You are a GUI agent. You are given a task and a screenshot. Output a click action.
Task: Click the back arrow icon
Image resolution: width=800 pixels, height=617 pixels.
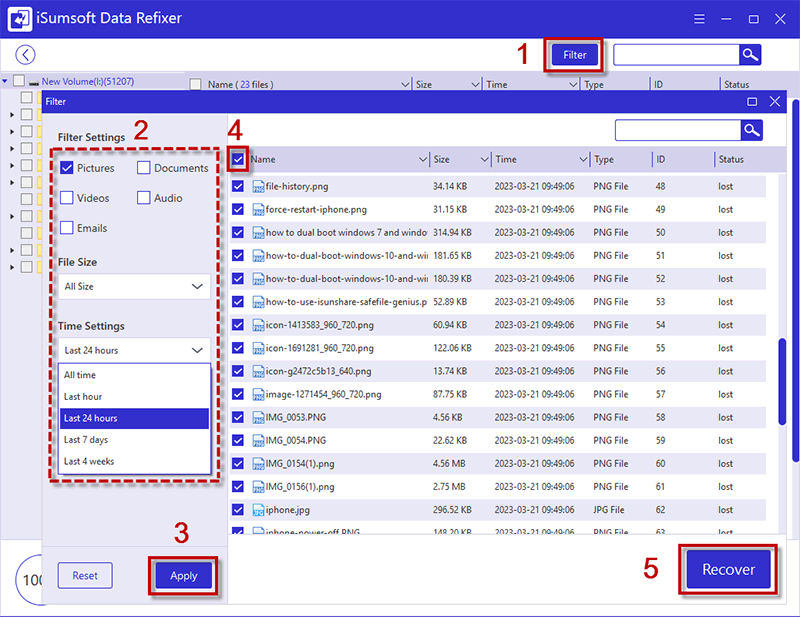[25, 55]
